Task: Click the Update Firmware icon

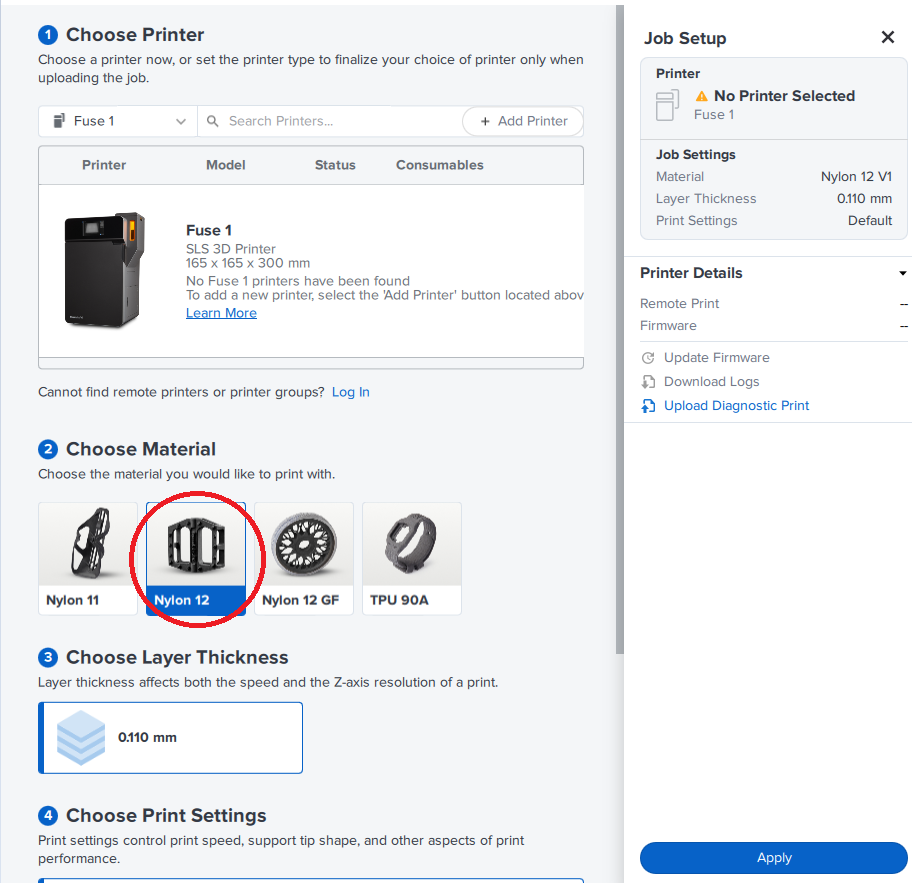Action: (x=648, y=358)
